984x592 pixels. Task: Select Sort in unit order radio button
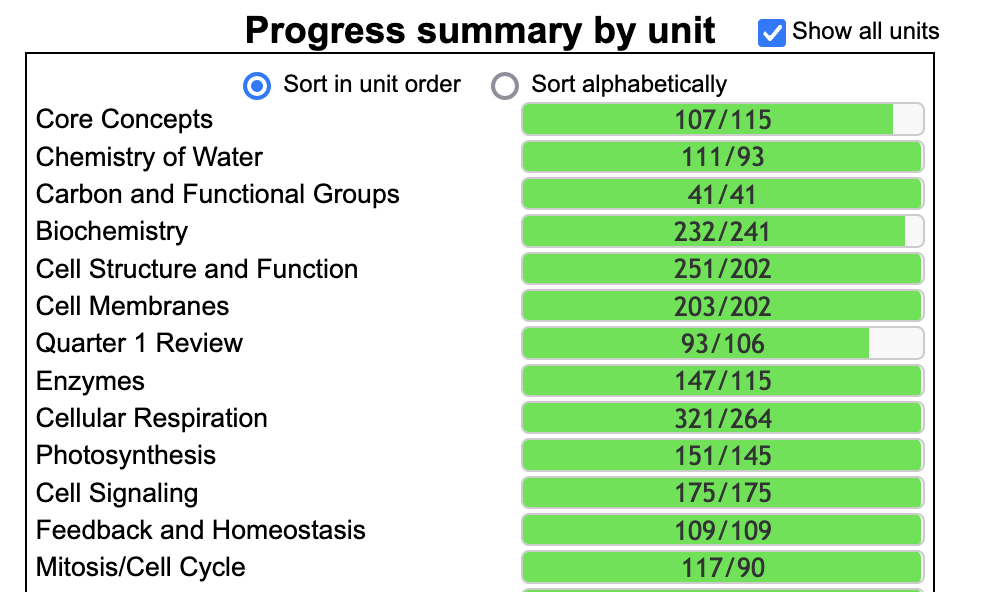pos(257,85)
